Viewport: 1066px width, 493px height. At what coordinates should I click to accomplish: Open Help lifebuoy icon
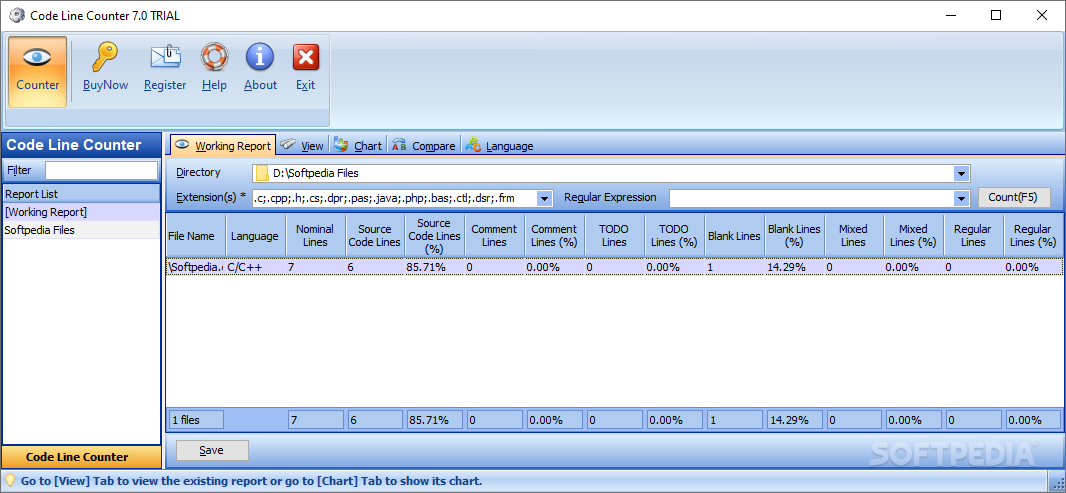(214, 57)
